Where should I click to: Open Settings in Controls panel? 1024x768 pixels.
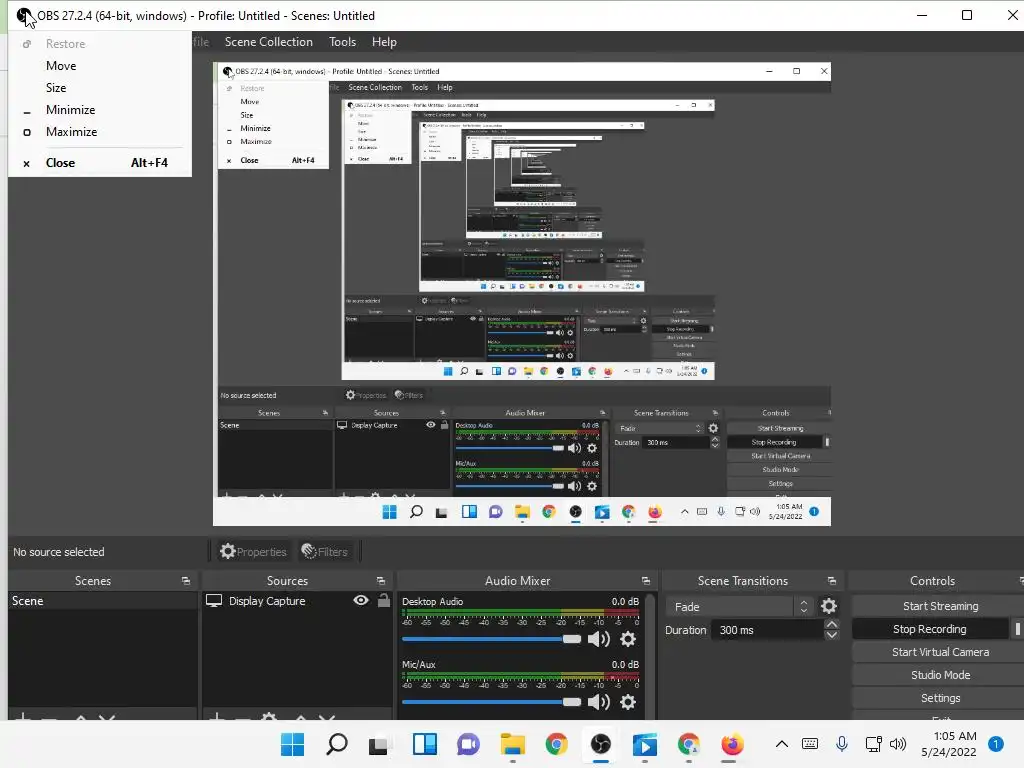pyautogui.click(x=940, y=697)
